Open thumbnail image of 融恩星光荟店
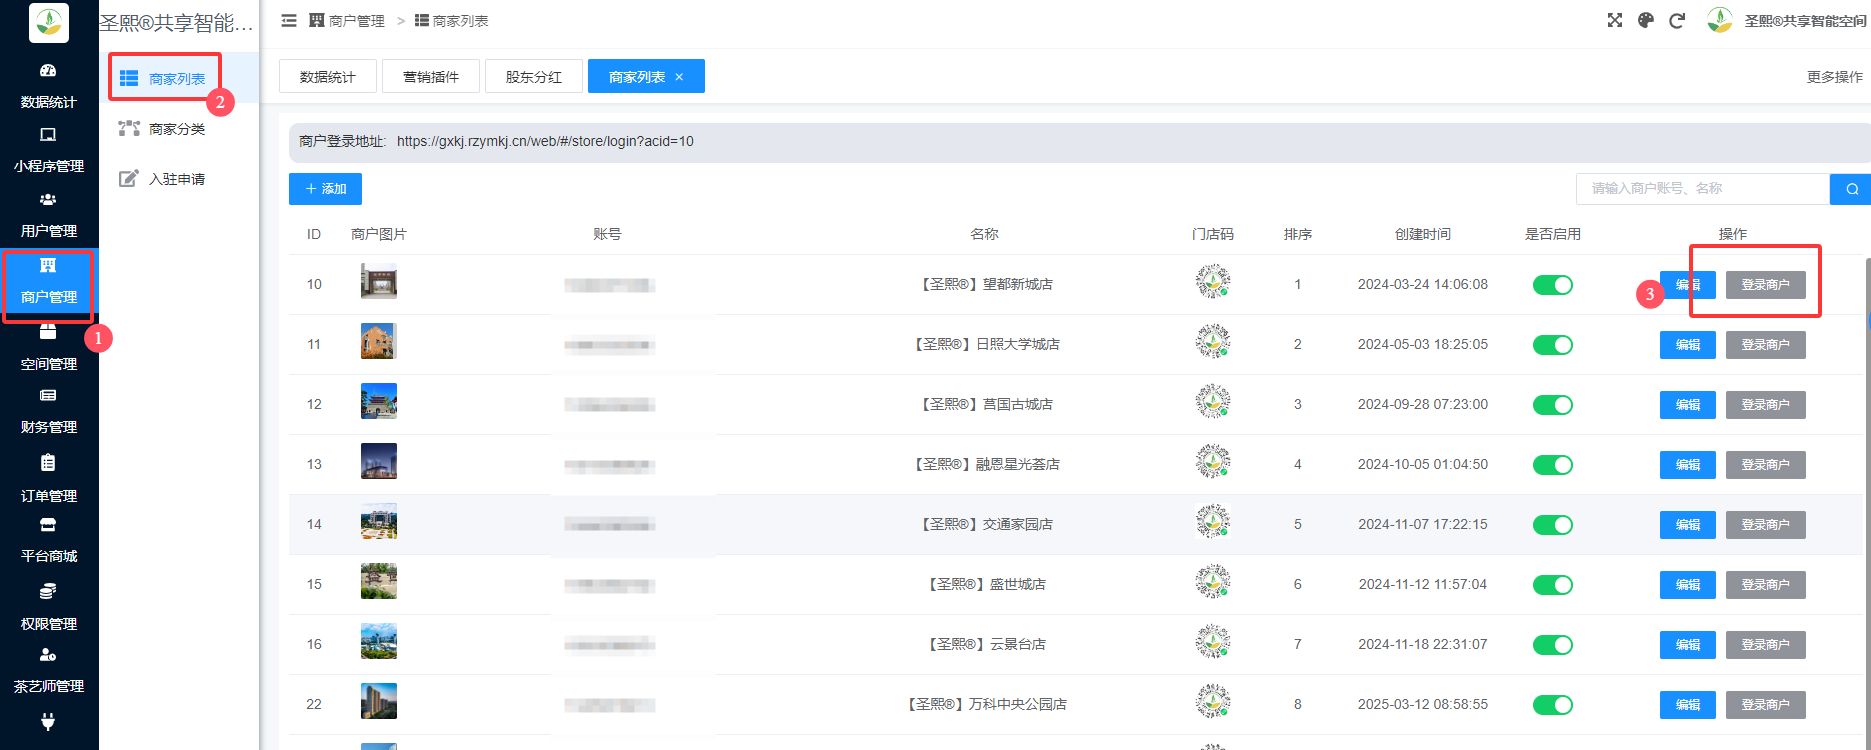This screenshot has height=750, width=1871. click(379, 462)
